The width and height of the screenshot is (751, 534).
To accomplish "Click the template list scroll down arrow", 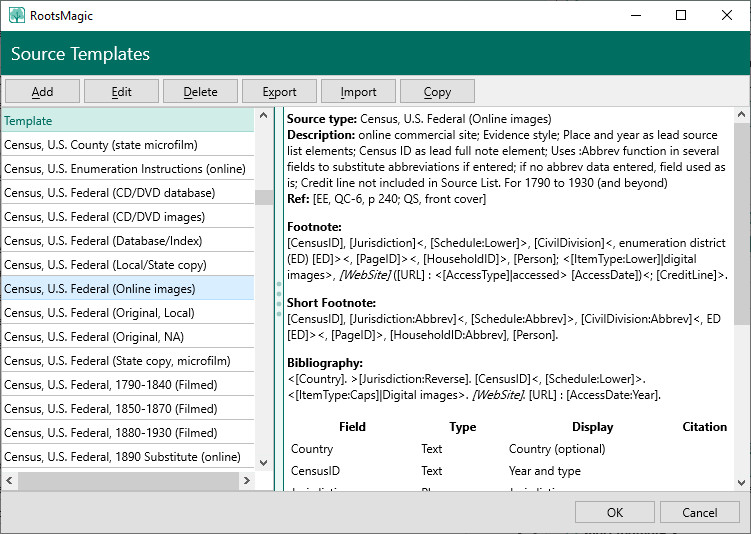I will 264,462.
